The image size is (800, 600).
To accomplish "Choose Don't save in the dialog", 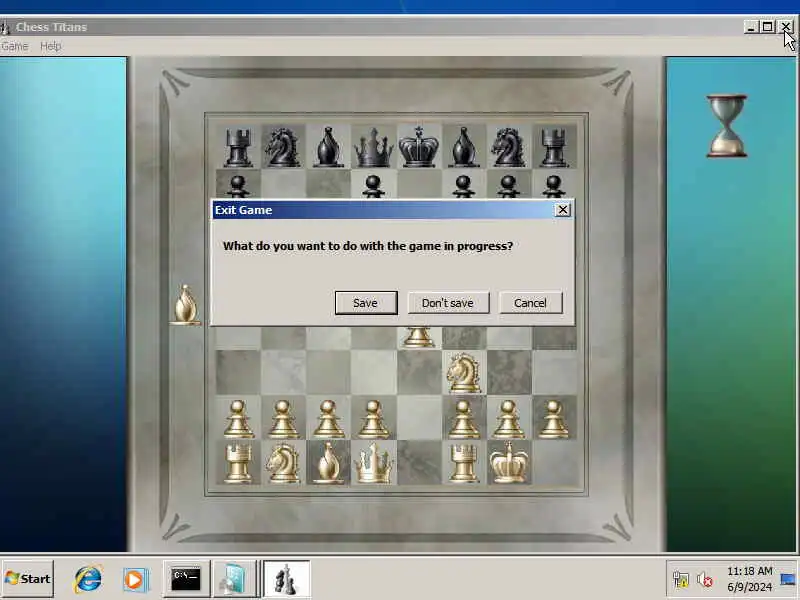I will (448, 303).
